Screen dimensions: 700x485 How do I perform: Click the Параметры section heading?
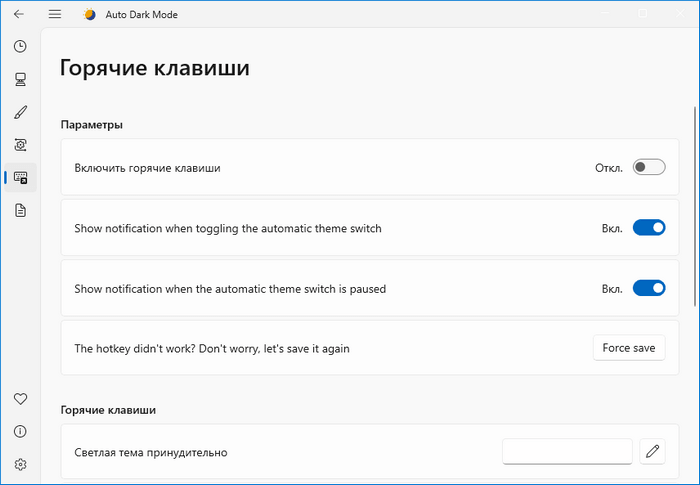click(x=92, y=125)
